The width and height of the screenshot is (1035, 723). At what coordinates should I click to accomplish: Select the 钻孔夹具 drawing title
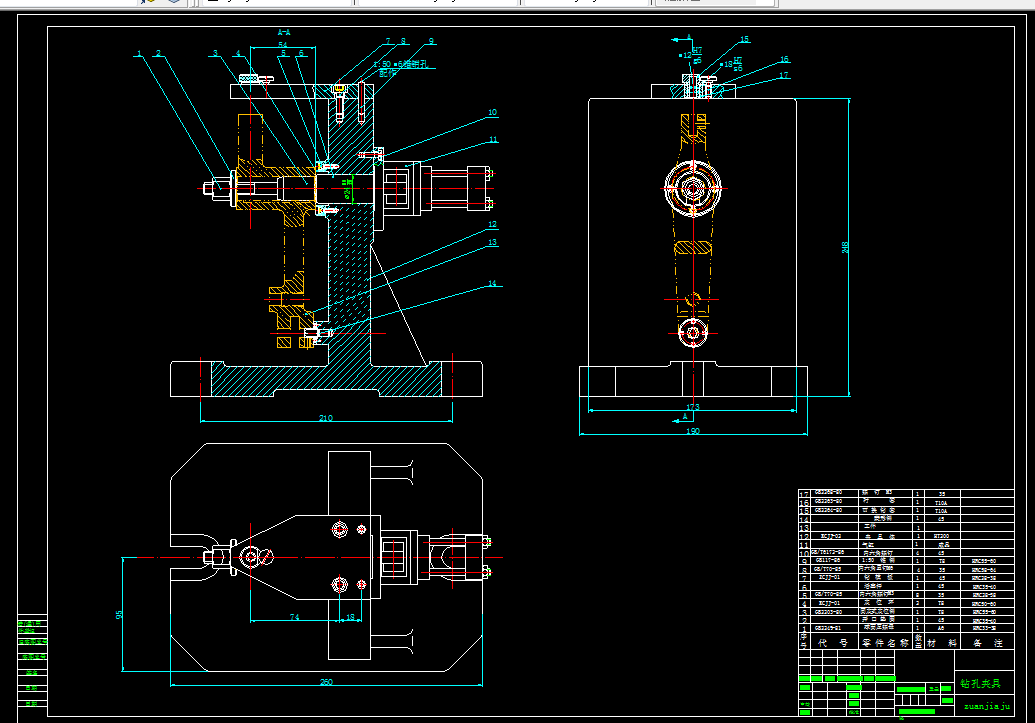(x=980, y=683)
